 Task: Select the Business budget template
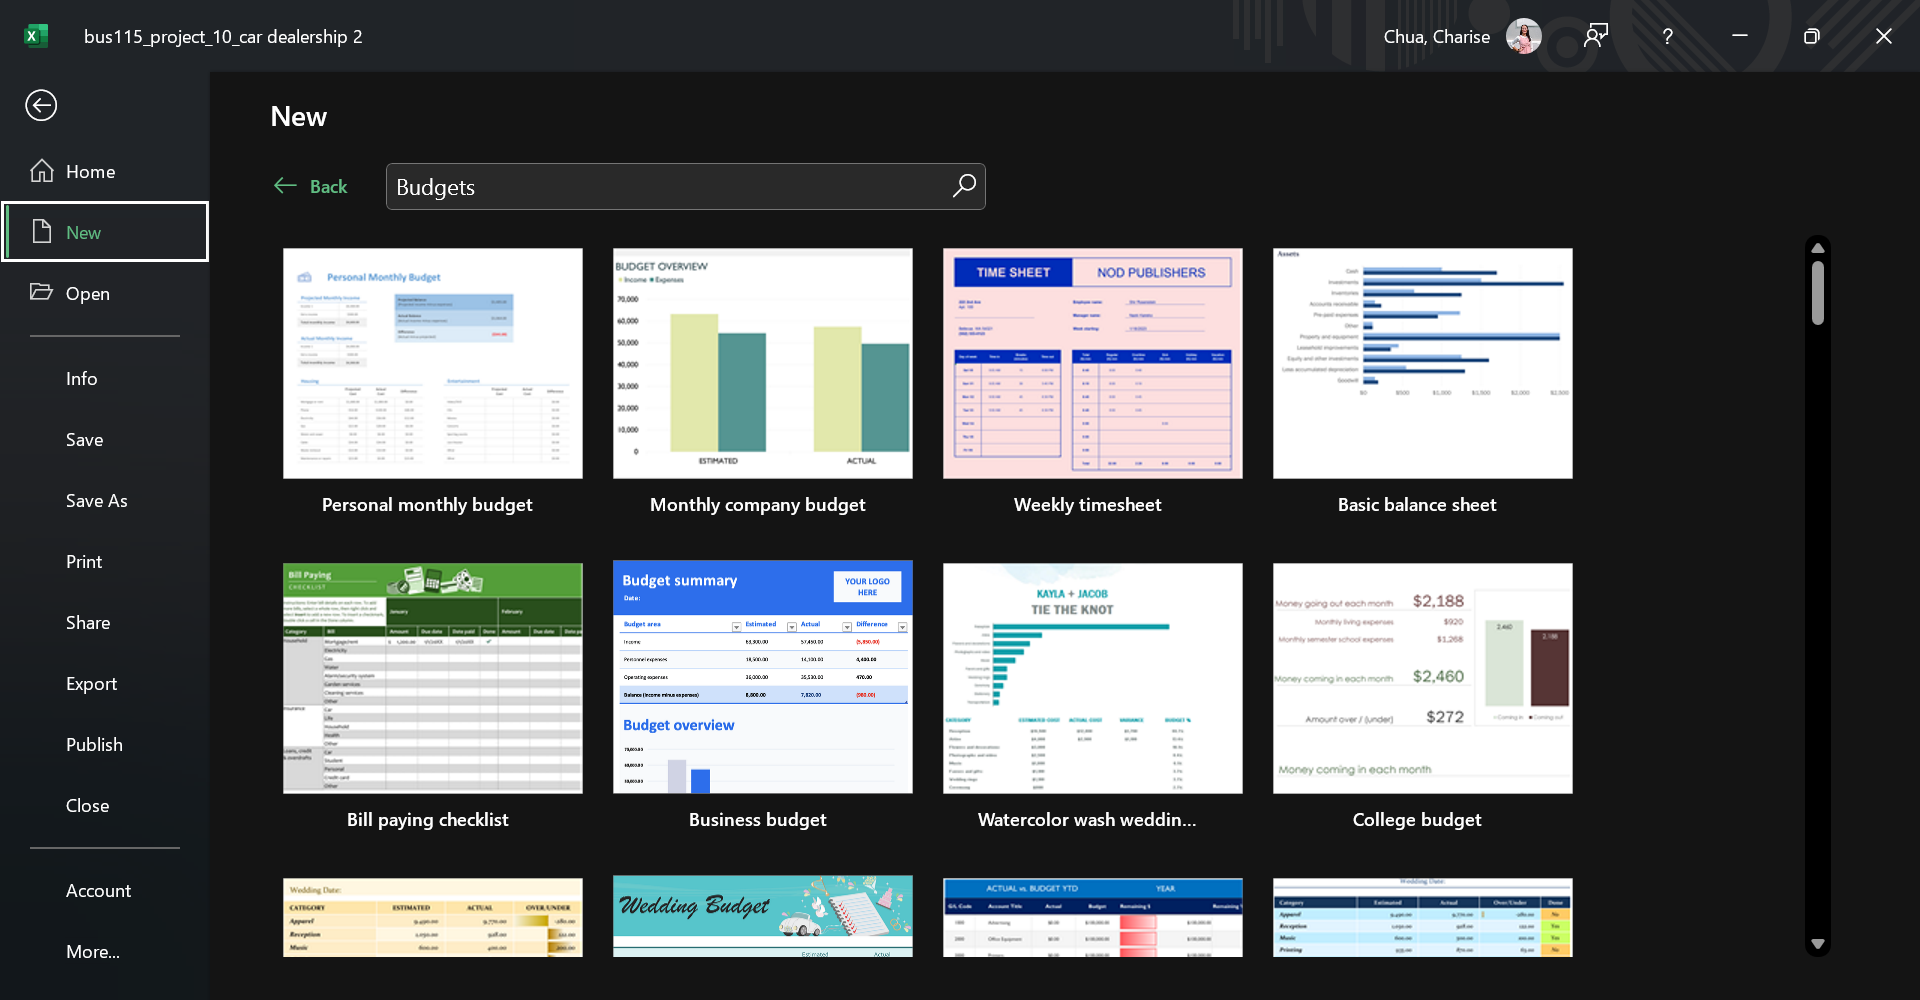coord(762,697)
